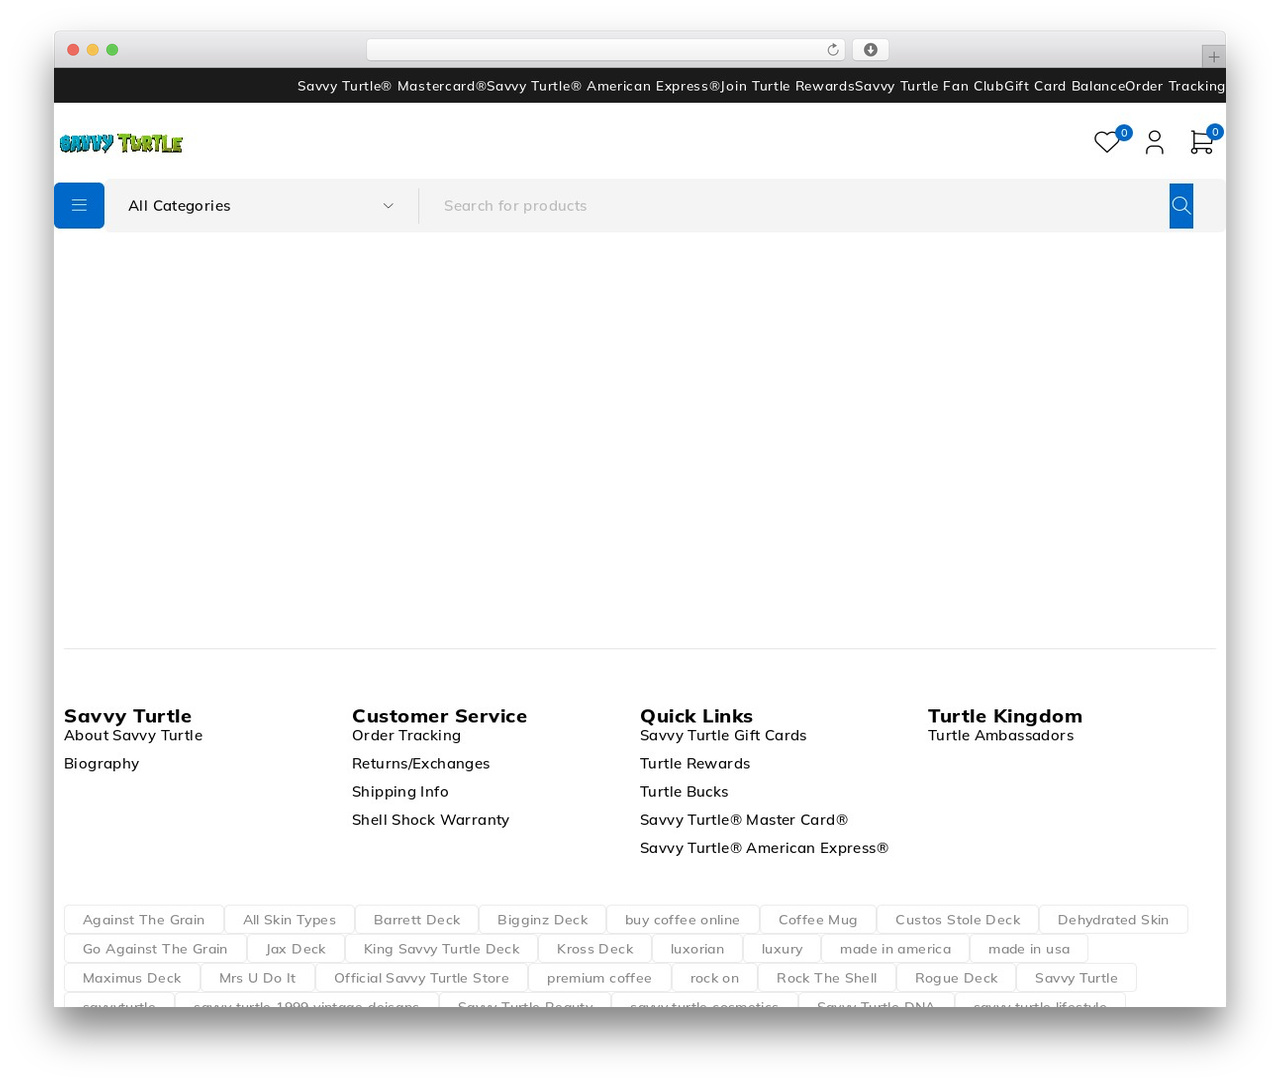This screenshot has height=1084, width=1280.
Task: Open the wishlist heart icon
Action: pyautogui.click(x=1107, y=143)
